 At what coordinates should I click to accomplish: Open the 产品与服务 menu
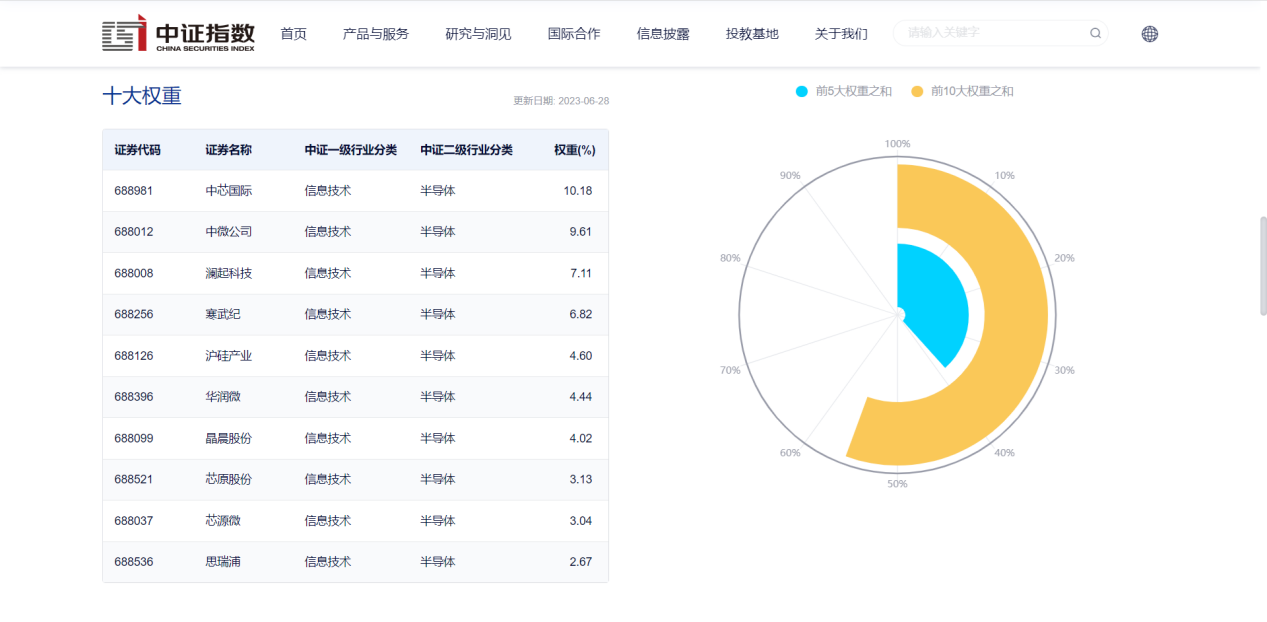click(x=376, y=34)
